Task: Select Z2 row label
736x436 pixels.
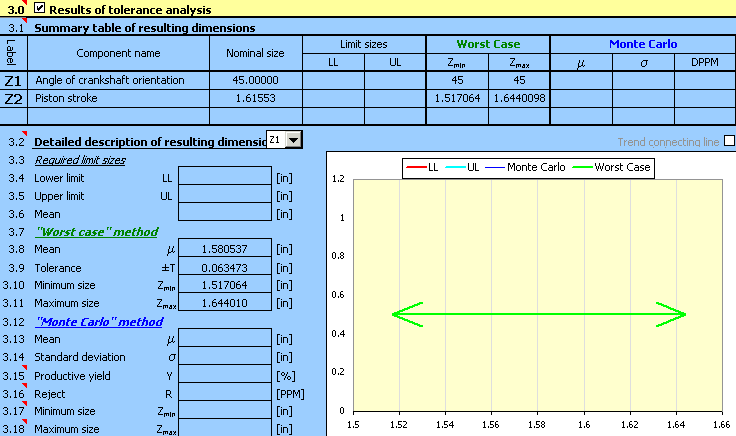Action: (x=13, y=99)
